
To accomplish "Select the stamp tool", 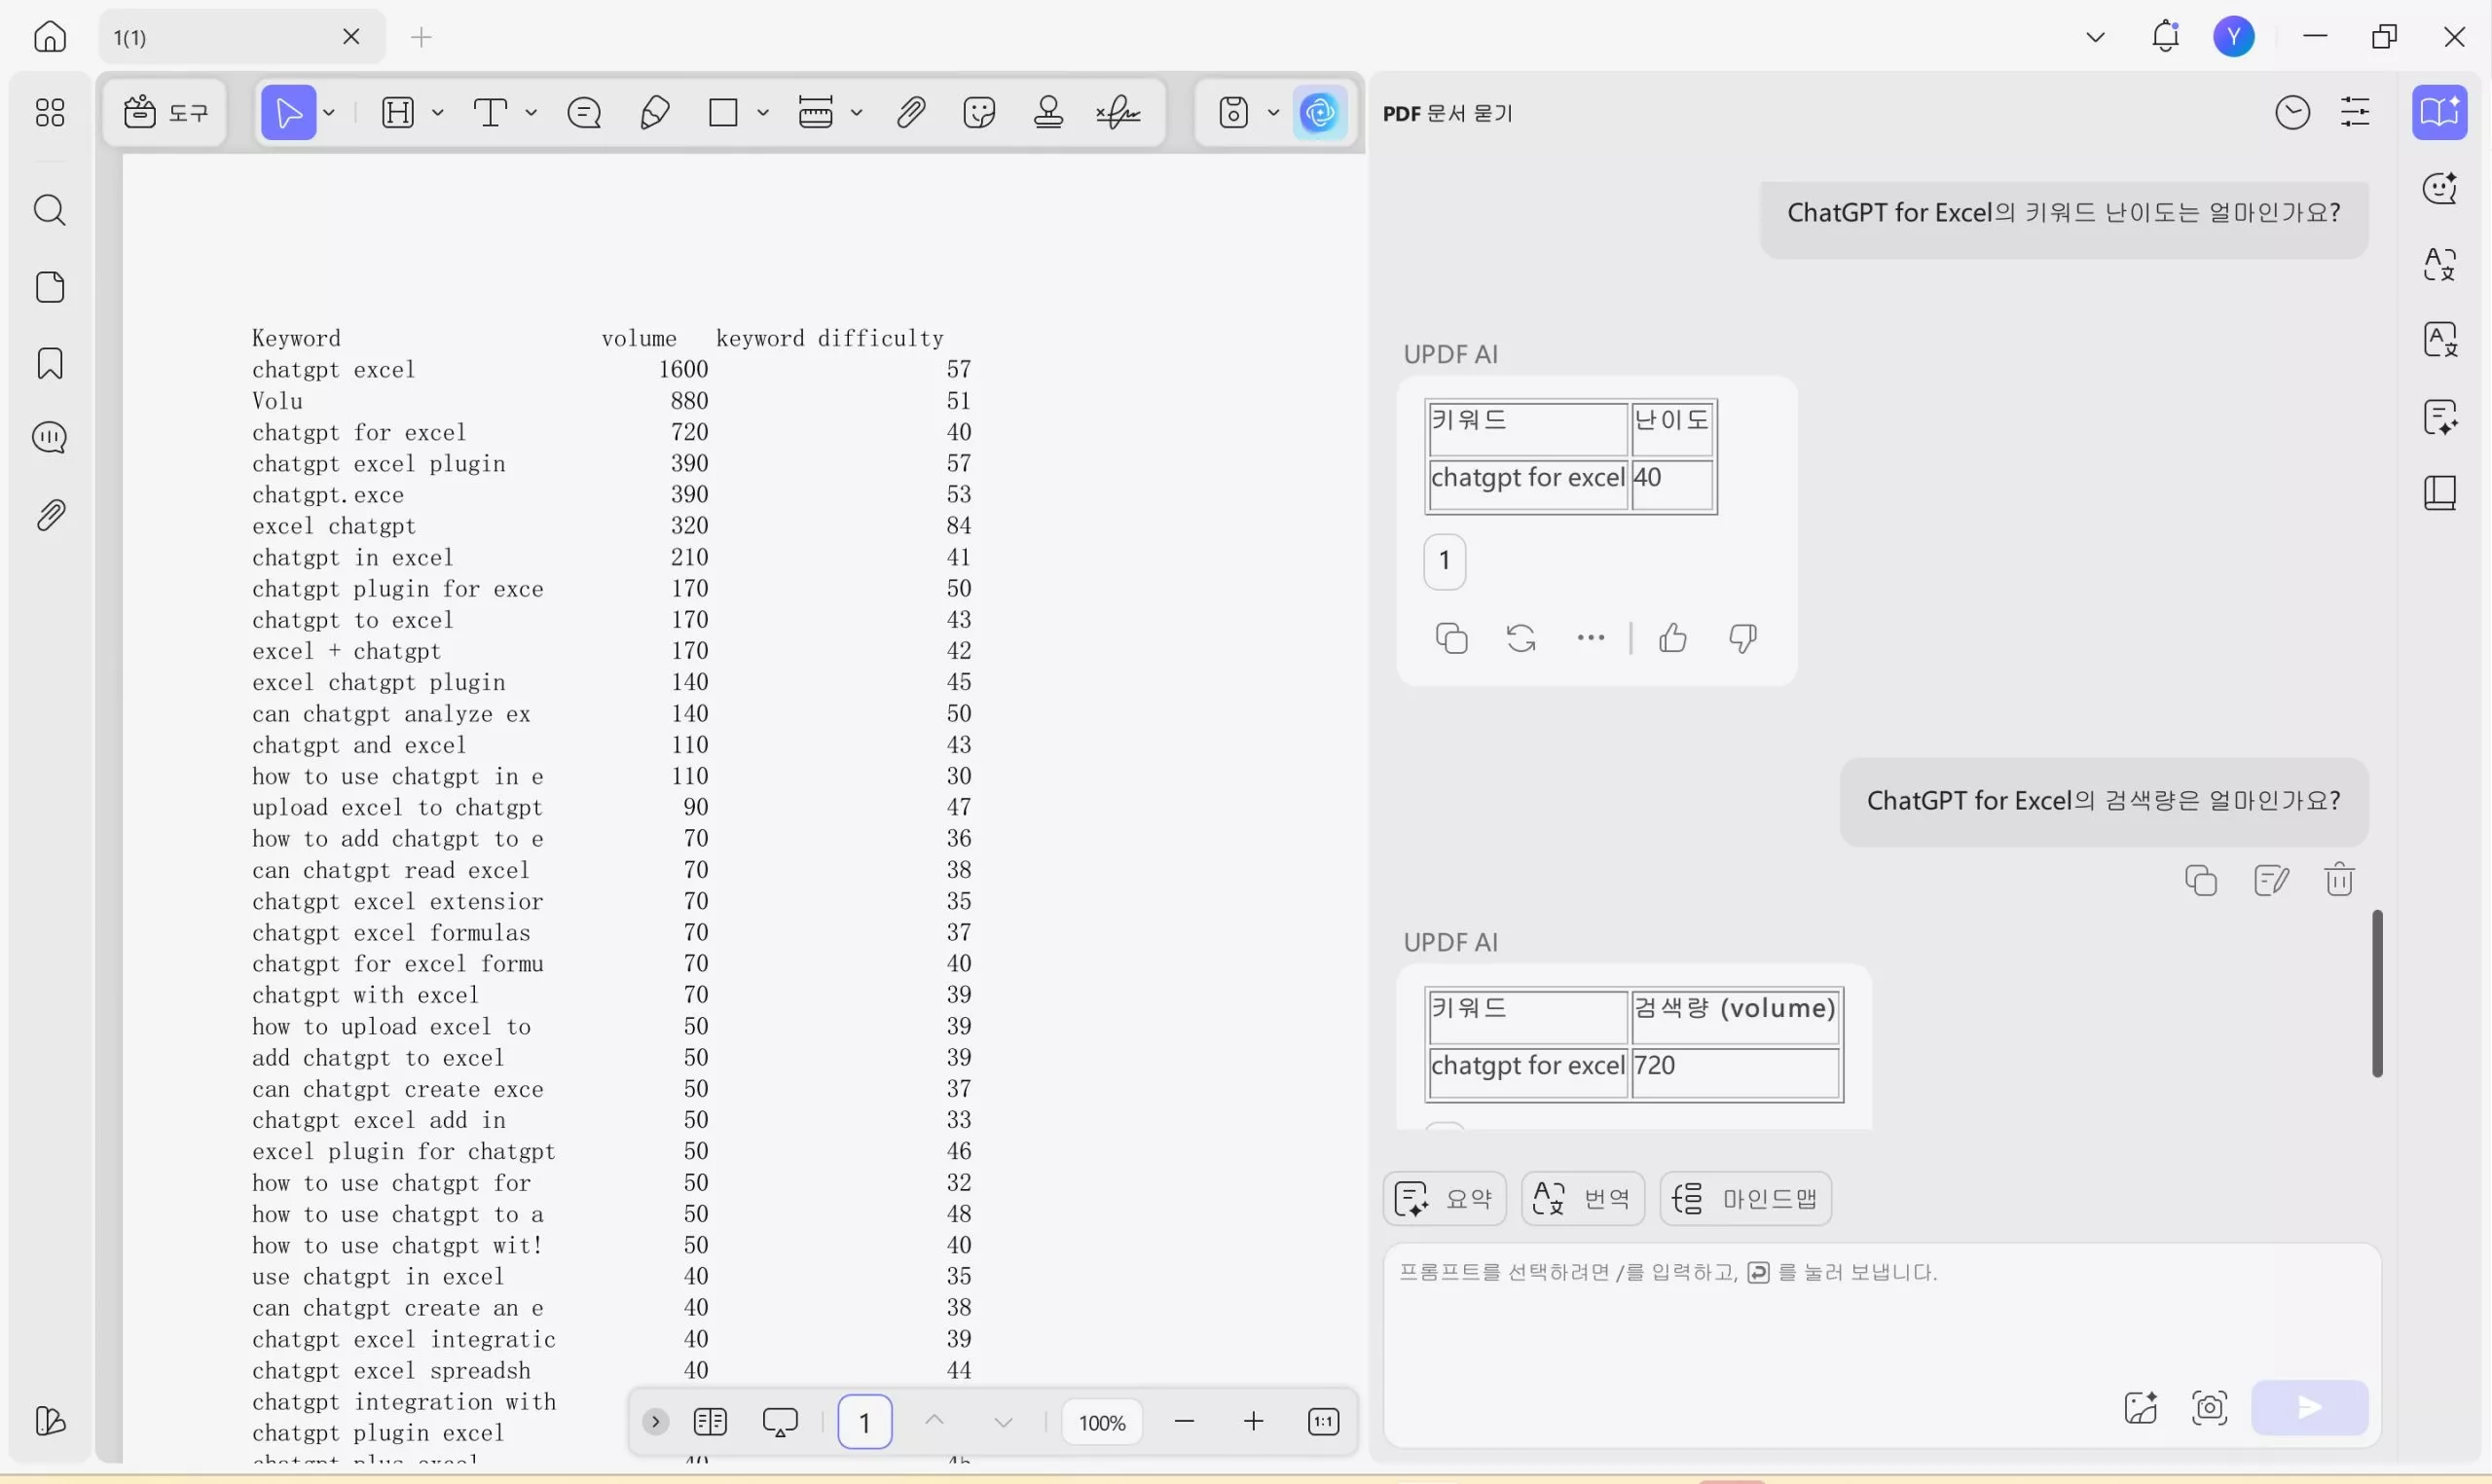I will click(1048, 112).
